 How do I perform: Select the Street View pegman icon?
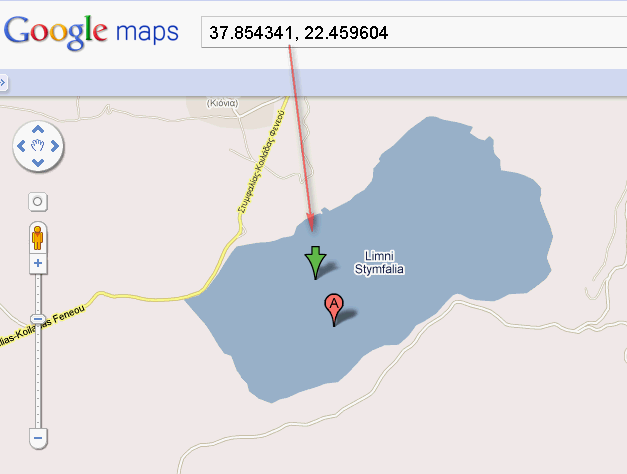click(38, 238)
